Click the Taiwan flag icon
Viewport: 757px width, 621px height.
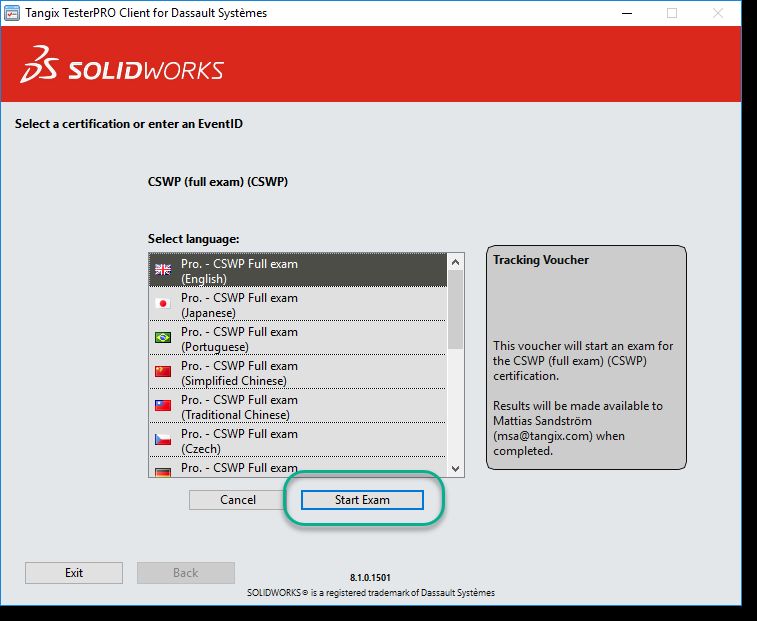[163, 405]
